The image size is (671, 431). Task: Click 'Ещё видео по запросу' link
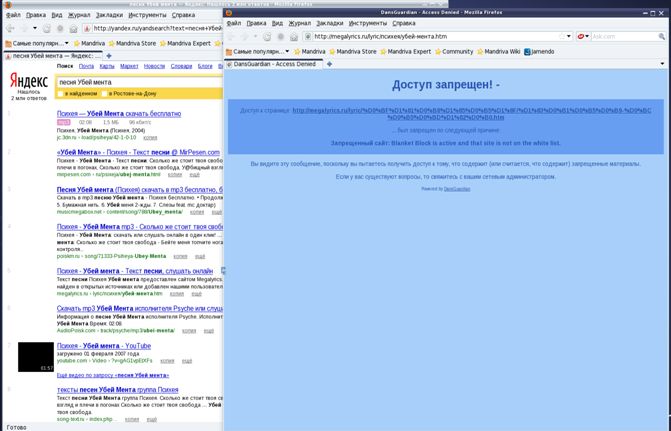tap(113, 375)
